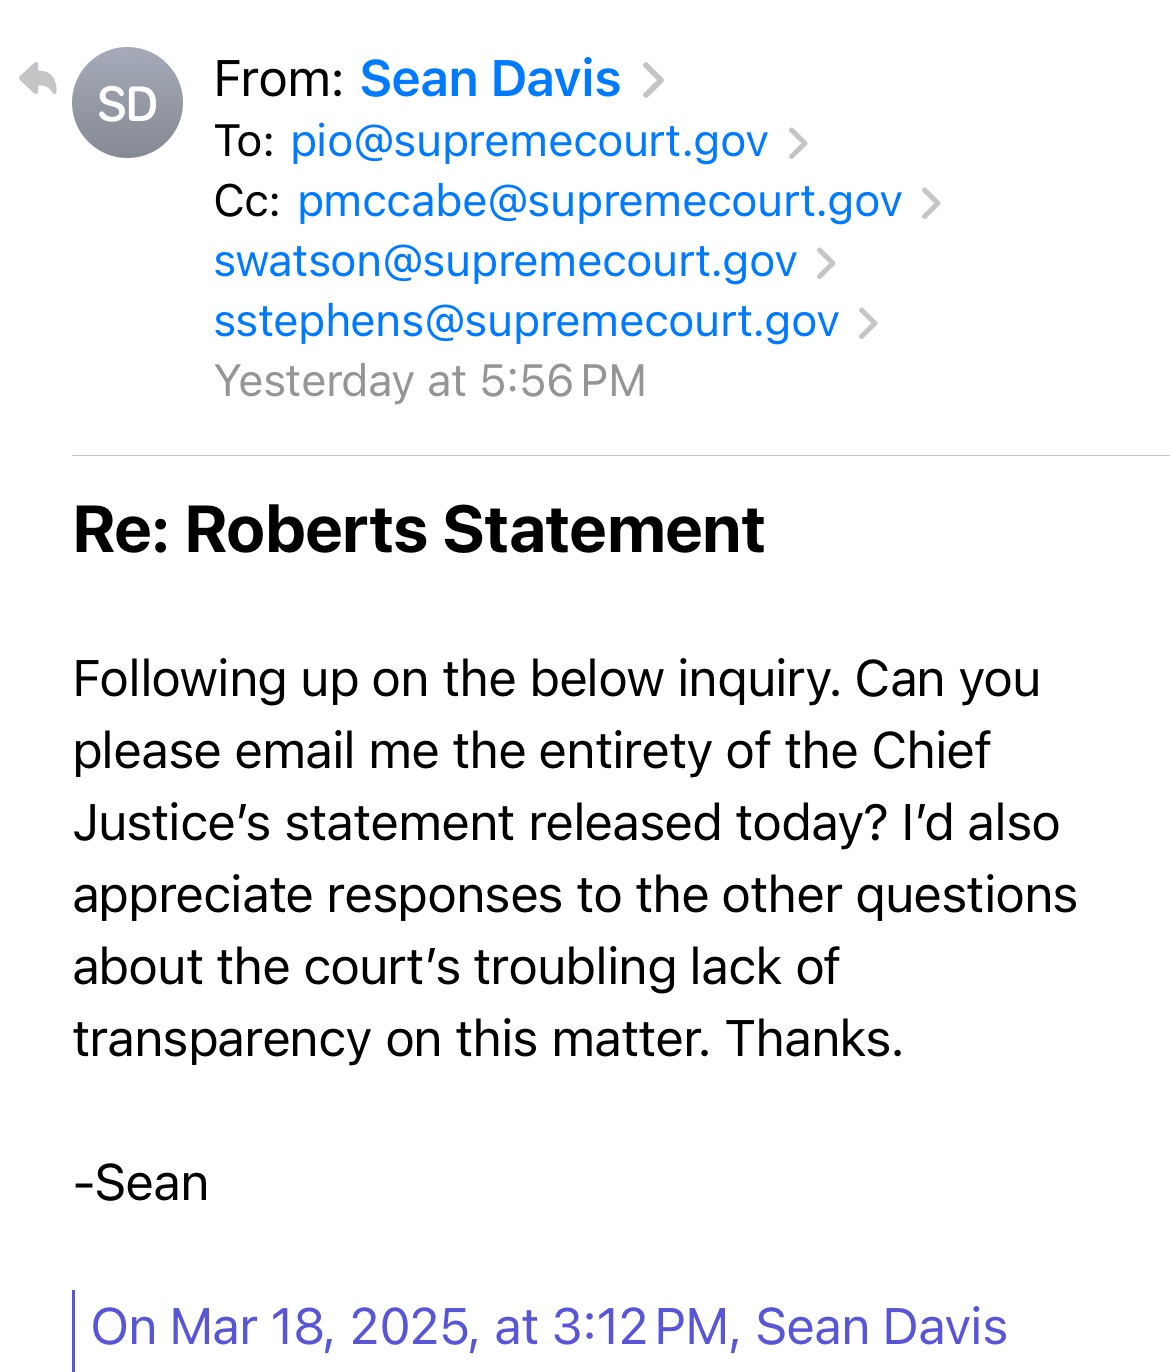This screenshot has width=1170, height=1372.
Task: Open sstephens@supremecourt.gov Cc address
Action: pyautogui.click(x=526, y=322)
